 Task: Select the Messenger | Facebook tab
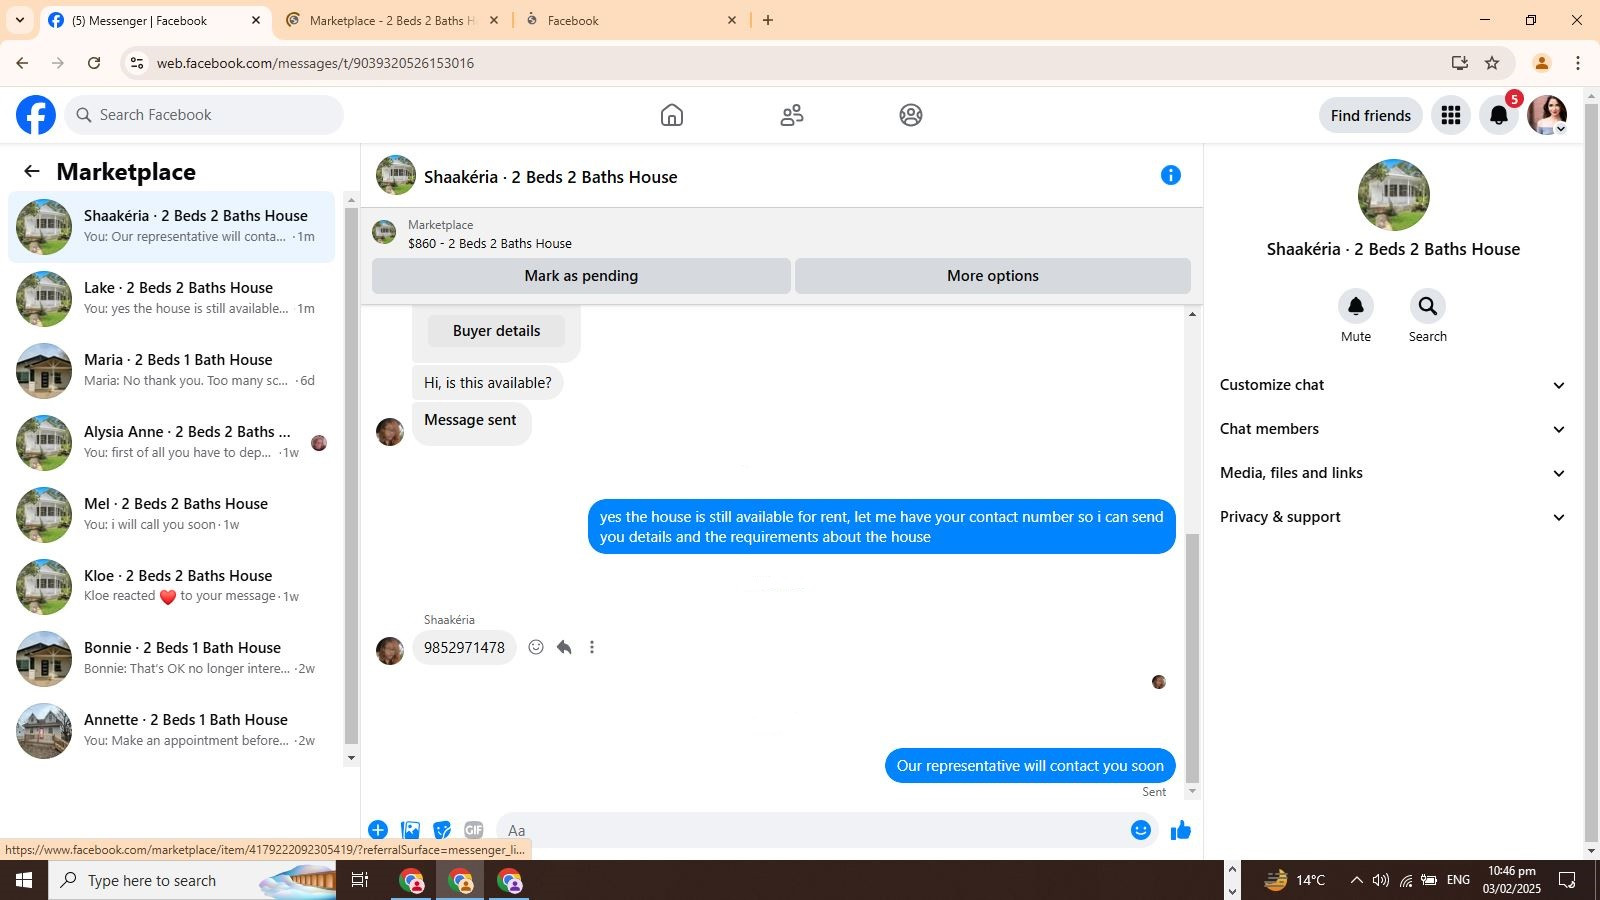click(x=155, y=20)
